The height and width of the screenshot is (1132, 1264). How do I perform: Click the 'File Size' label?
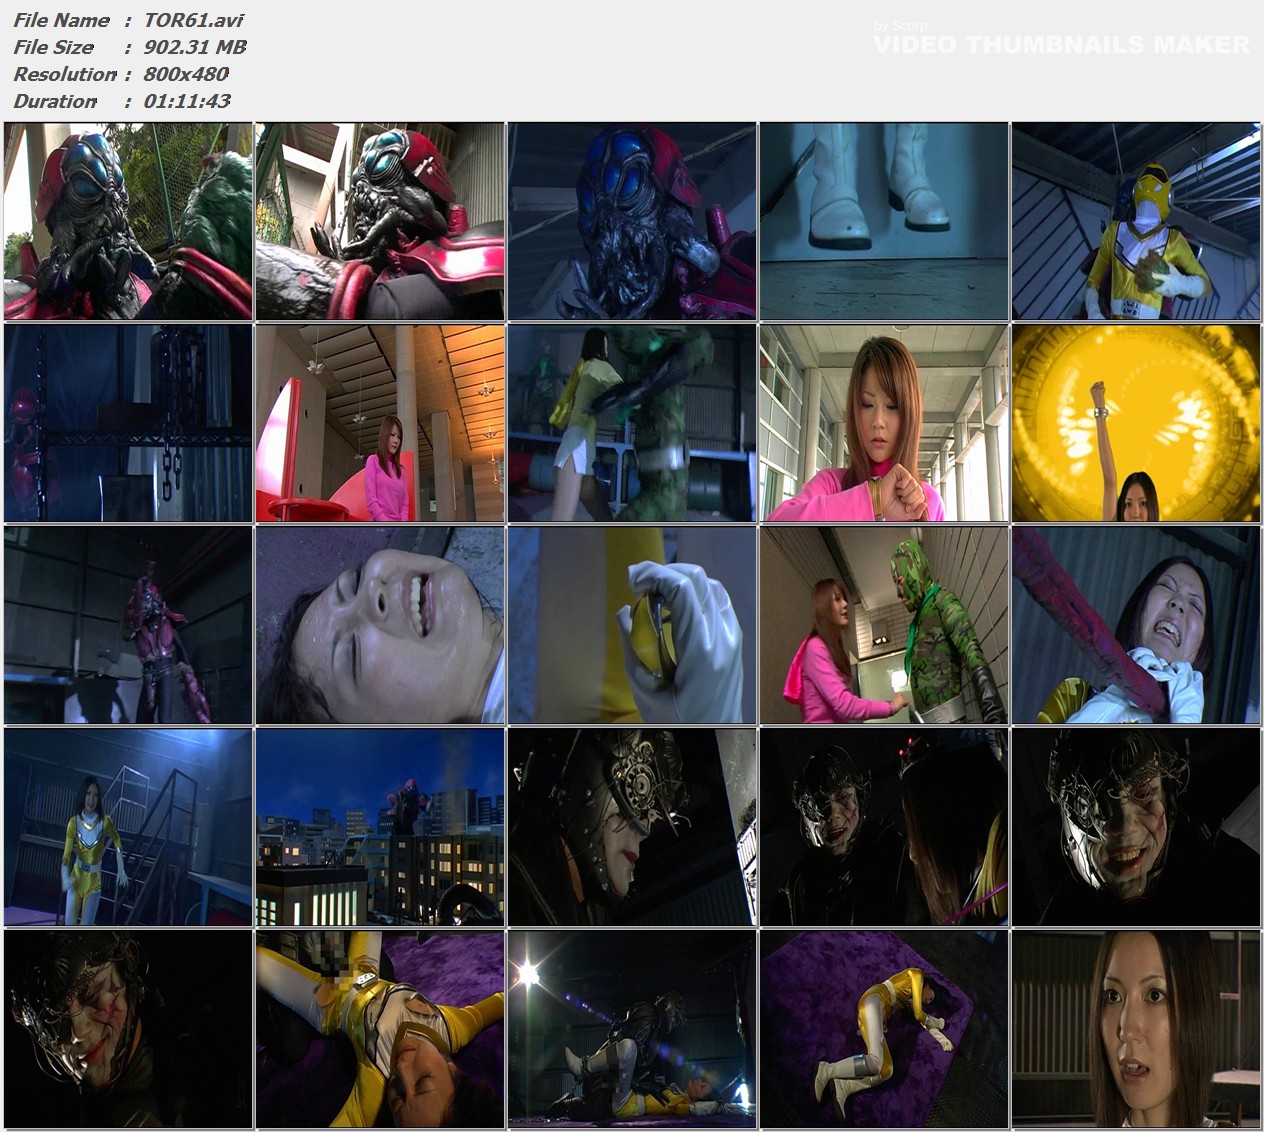(x=53, y=47)
